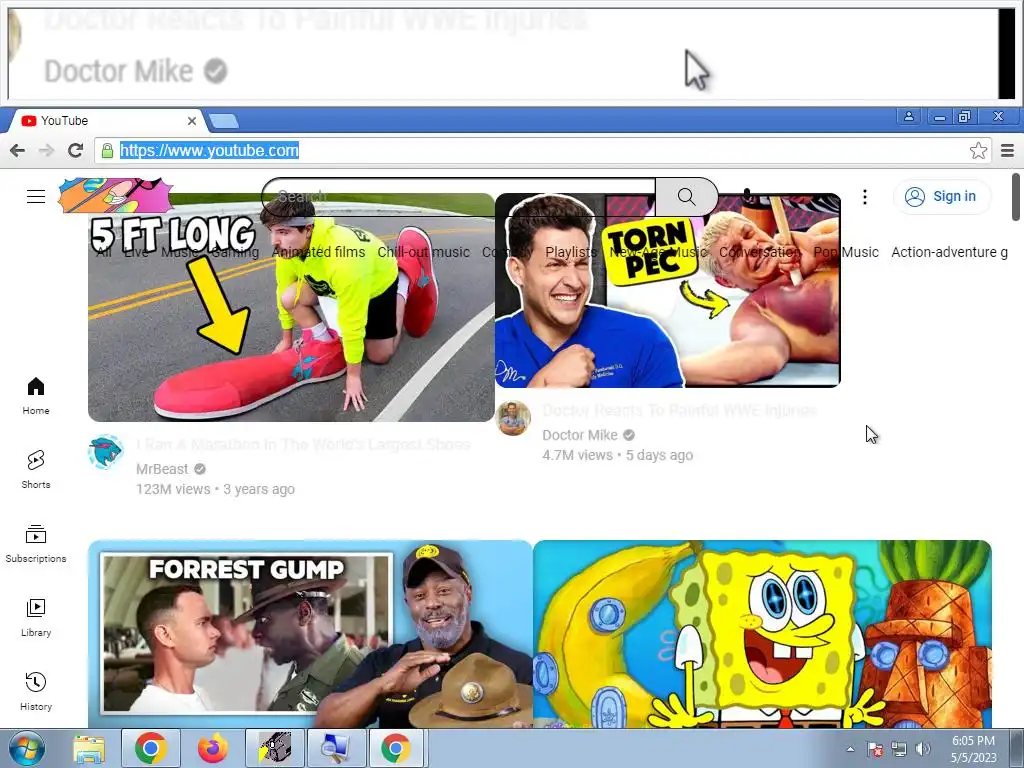Click the address bar URL
The width and height of the screenshot is (1024, 768).
coord(209,151)
